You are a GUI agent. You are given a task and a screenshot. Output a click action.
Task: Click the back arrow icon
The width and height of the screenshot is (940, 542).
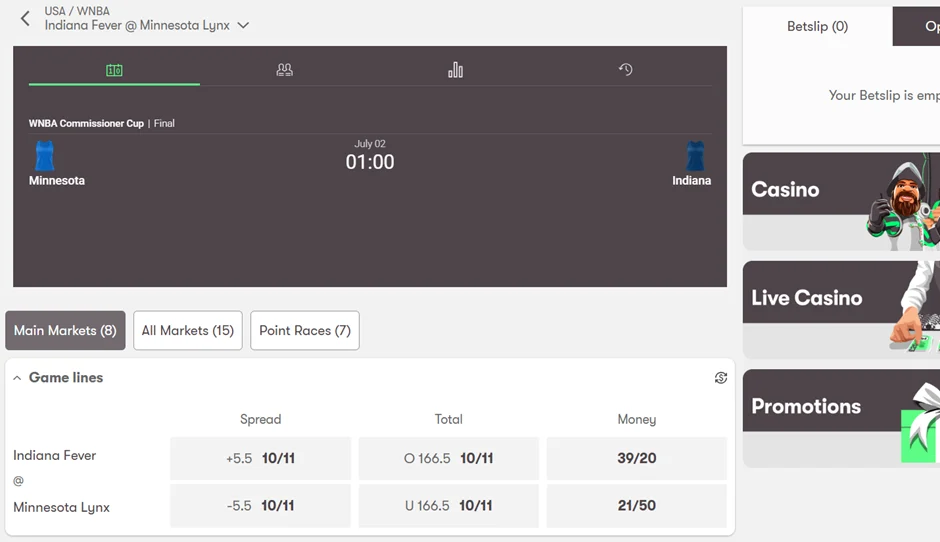click(x=25, y=18)
